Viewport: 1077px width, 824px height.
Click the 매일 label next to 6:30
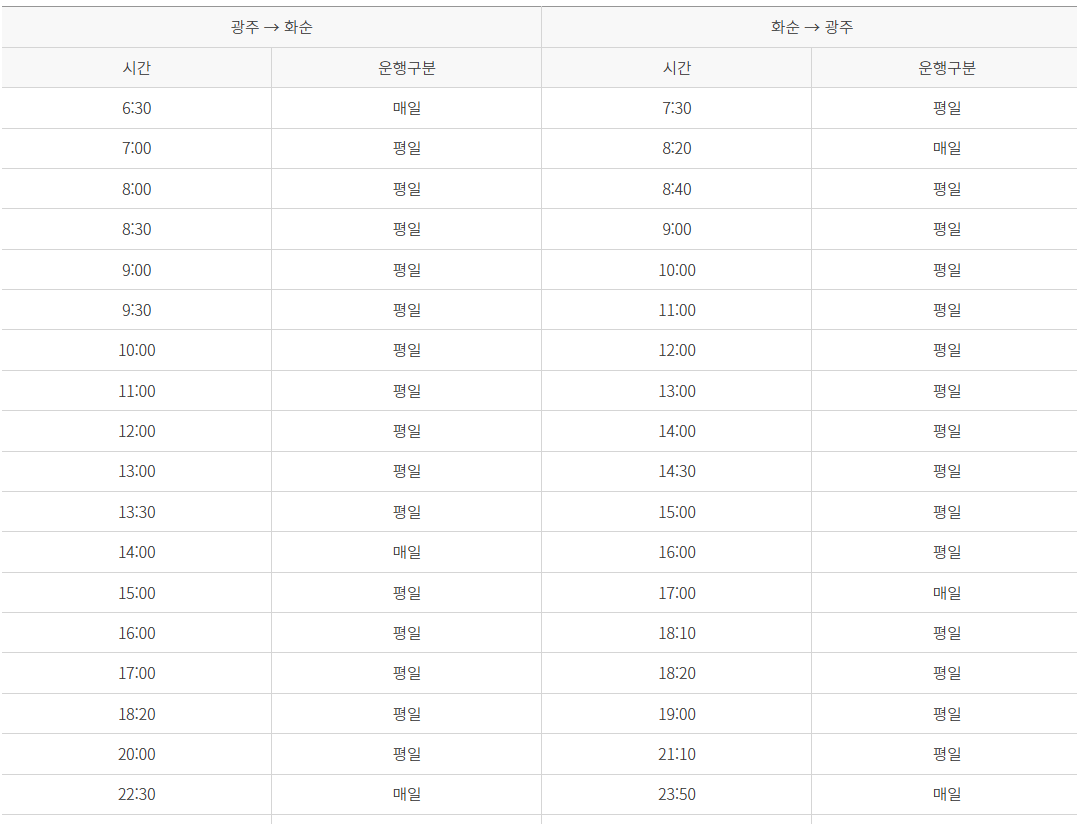pyautogui.click(x=405, y=107)
